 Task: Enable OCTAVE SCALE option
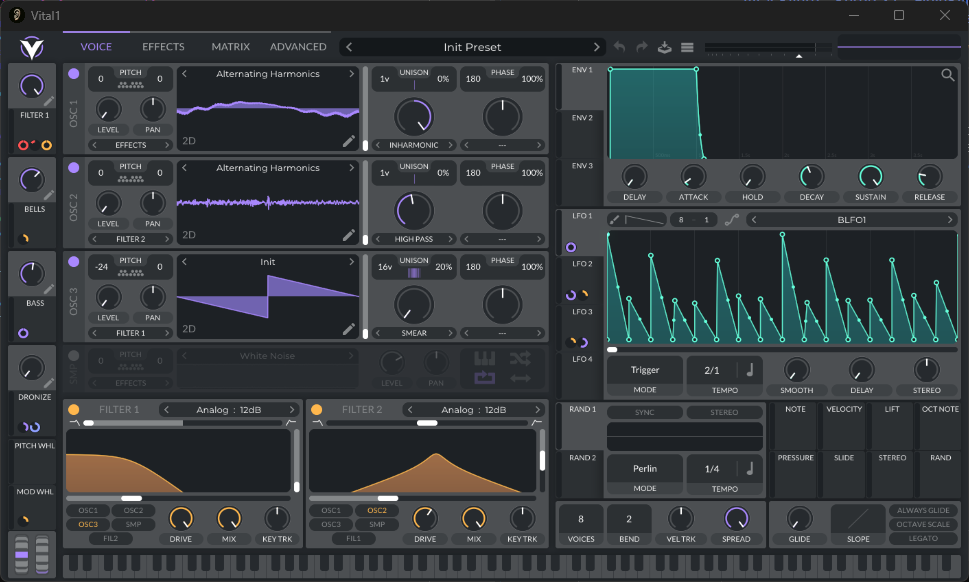coord(923,525)
